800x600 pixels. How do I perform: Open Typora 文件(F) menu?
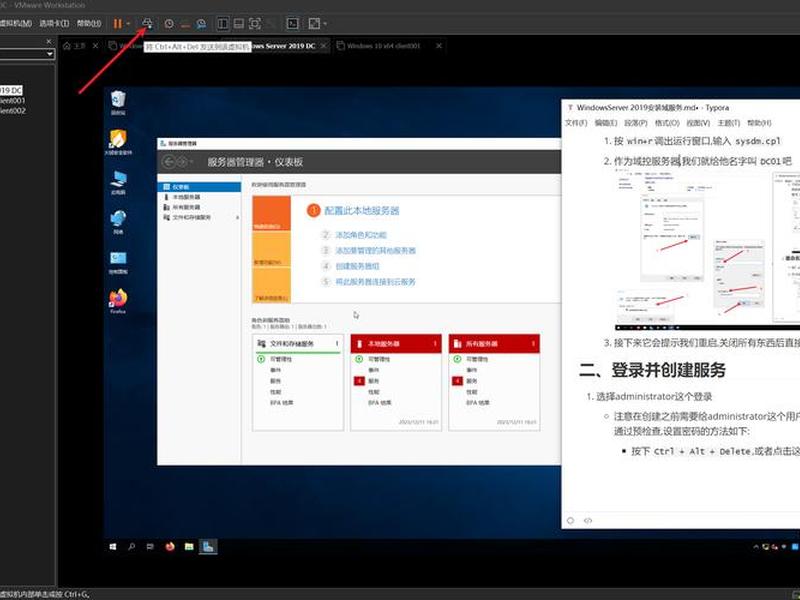(x=576, y=123)
